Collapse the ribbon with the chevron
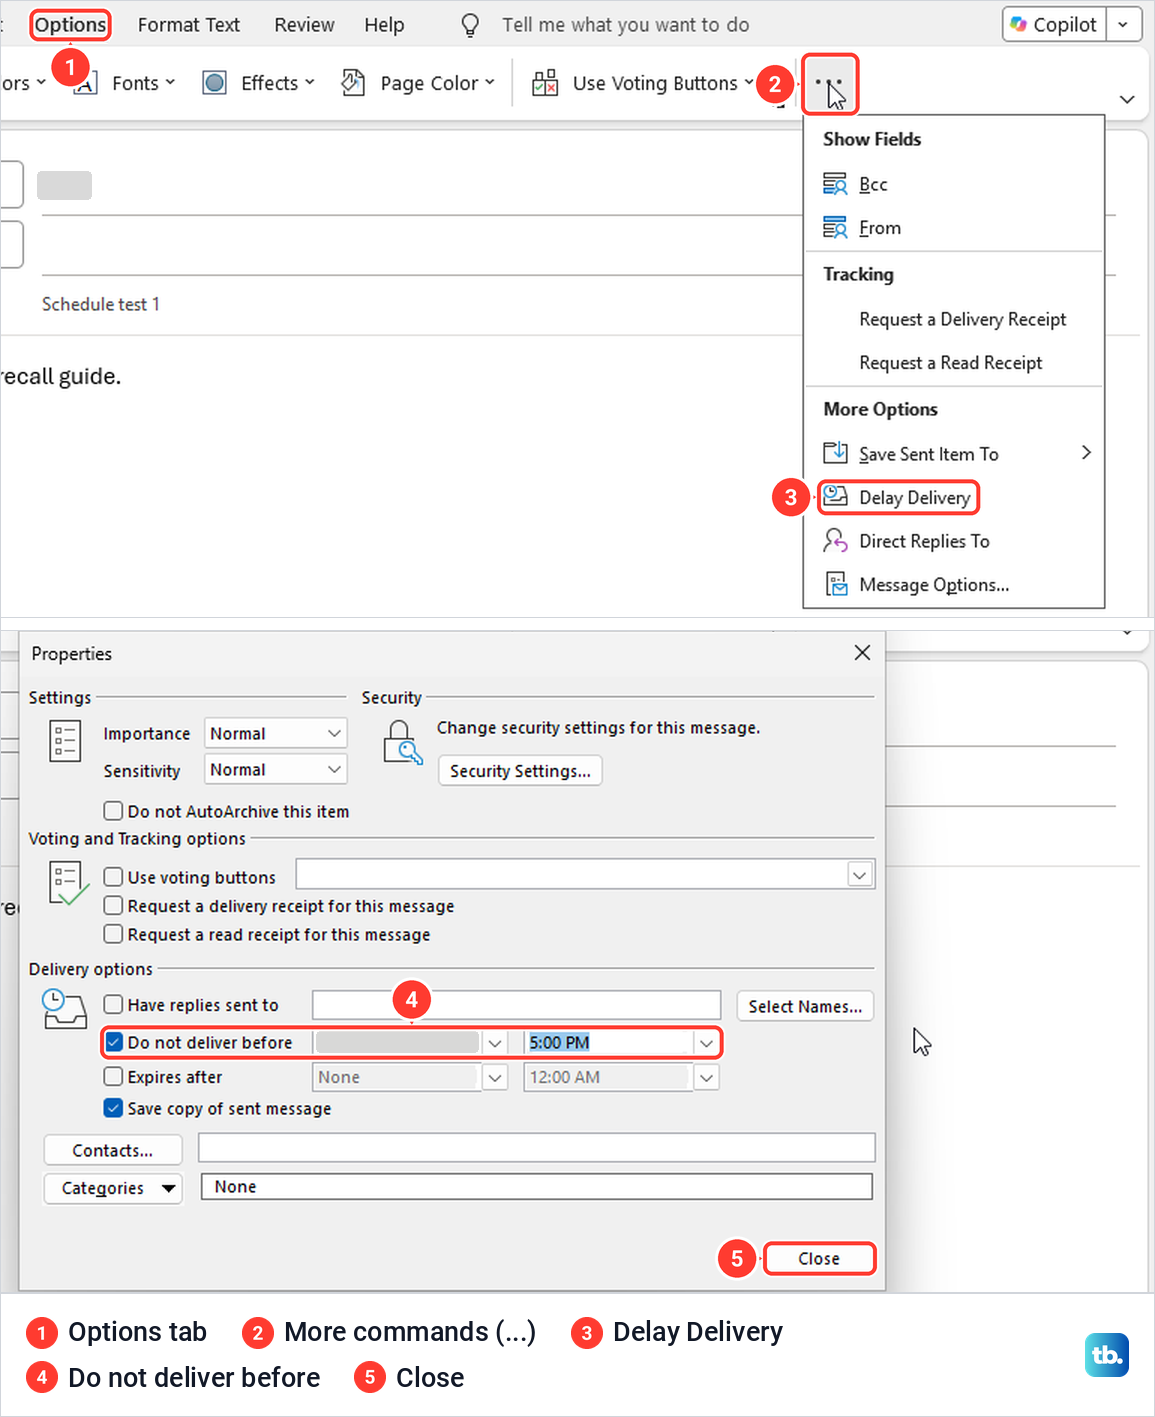 tap(1127, 99)
